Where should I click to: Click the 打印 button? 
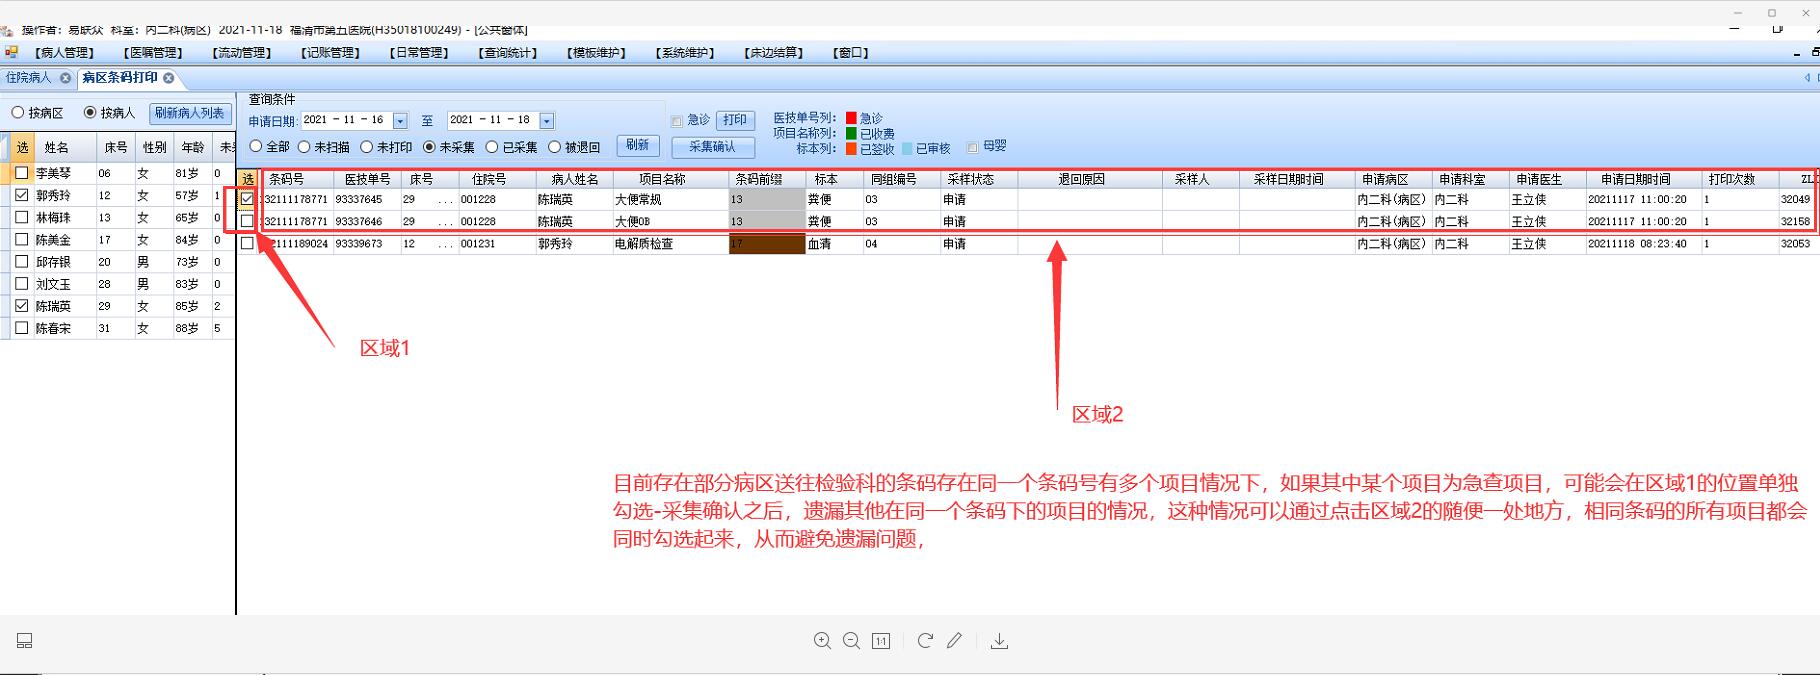click(x=735, y=120)
